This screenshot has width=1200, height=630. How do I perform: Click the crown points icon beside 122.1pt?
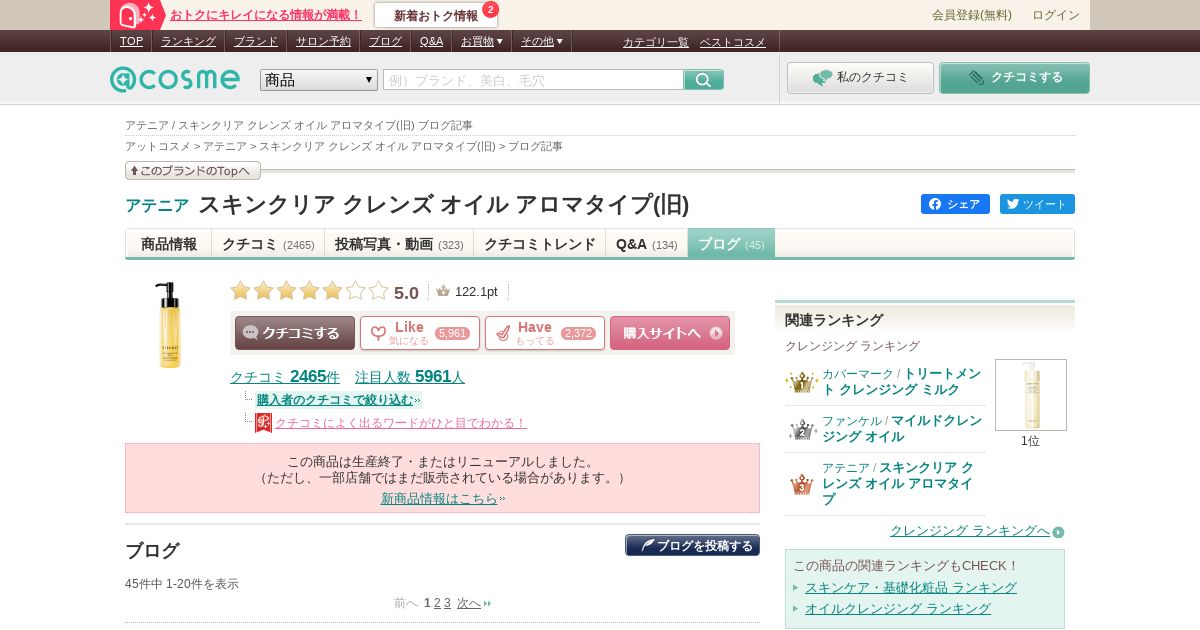tap(443, 291)
